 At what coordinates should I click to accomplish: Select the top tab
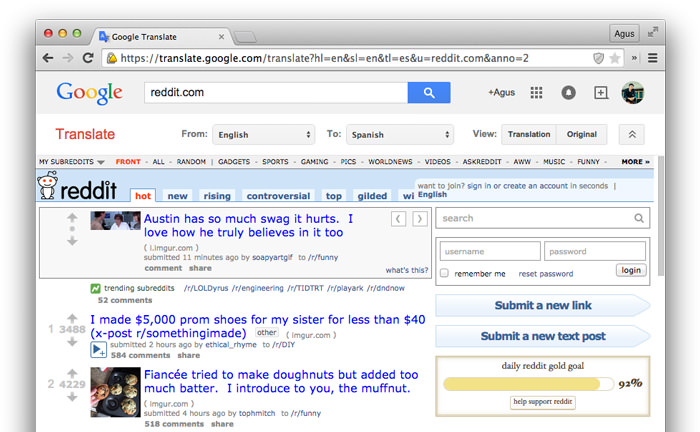coord(333,195)
